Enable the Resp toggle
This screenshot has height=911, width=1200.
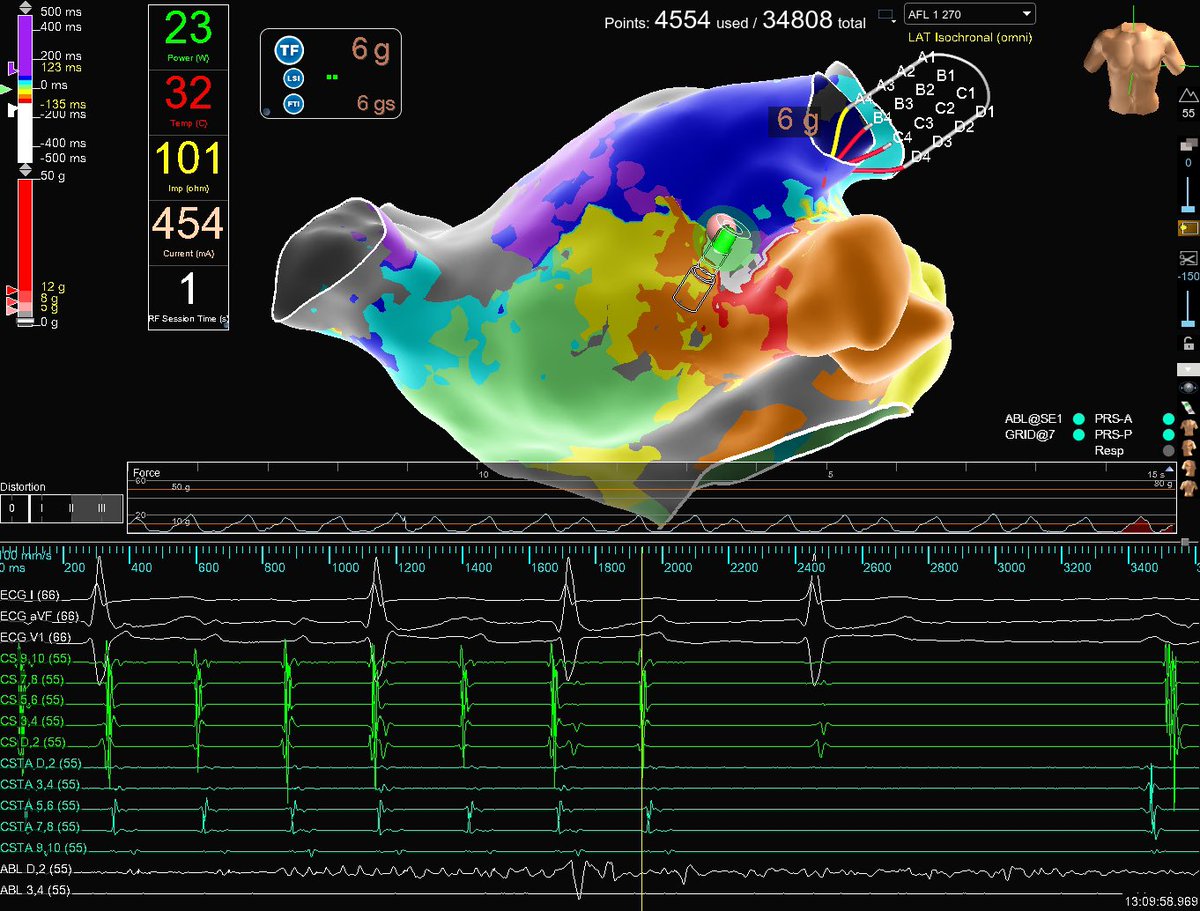tap(1168, 450)
